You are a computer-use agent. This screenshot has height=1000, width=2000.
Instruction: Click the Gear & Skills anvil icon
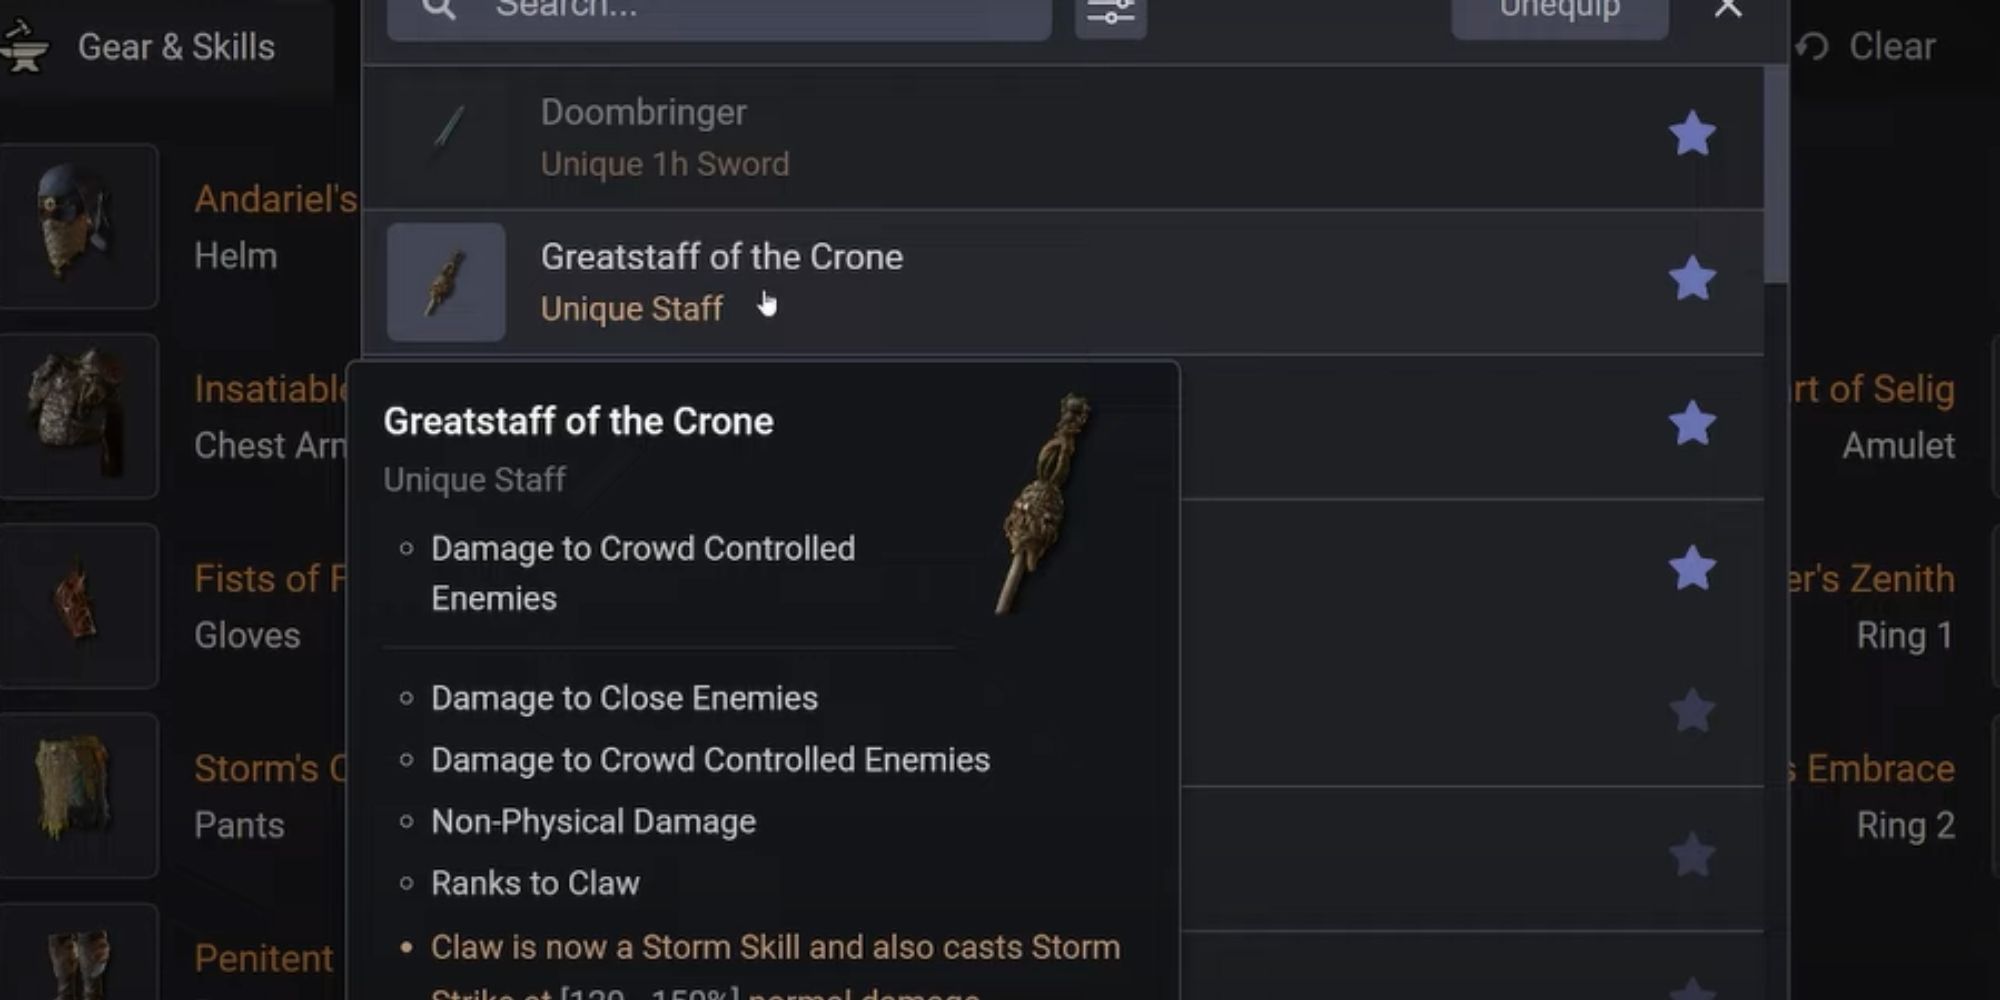(24, 47)
